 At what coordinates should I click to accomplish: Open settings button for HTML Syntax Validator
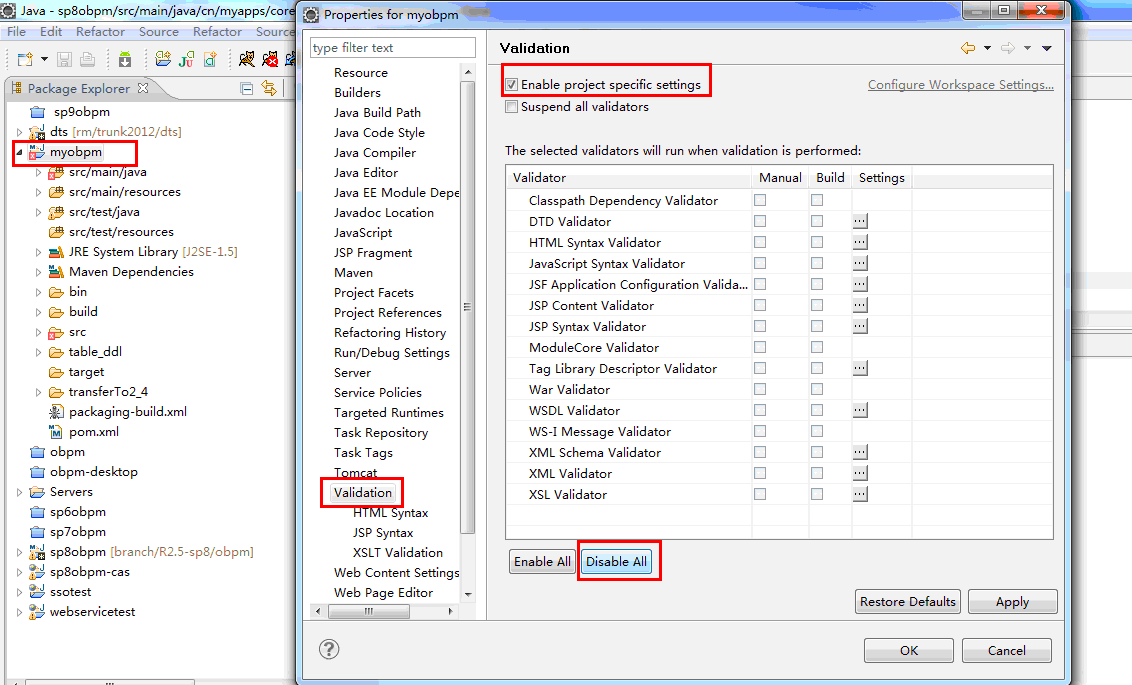(860, 242)
